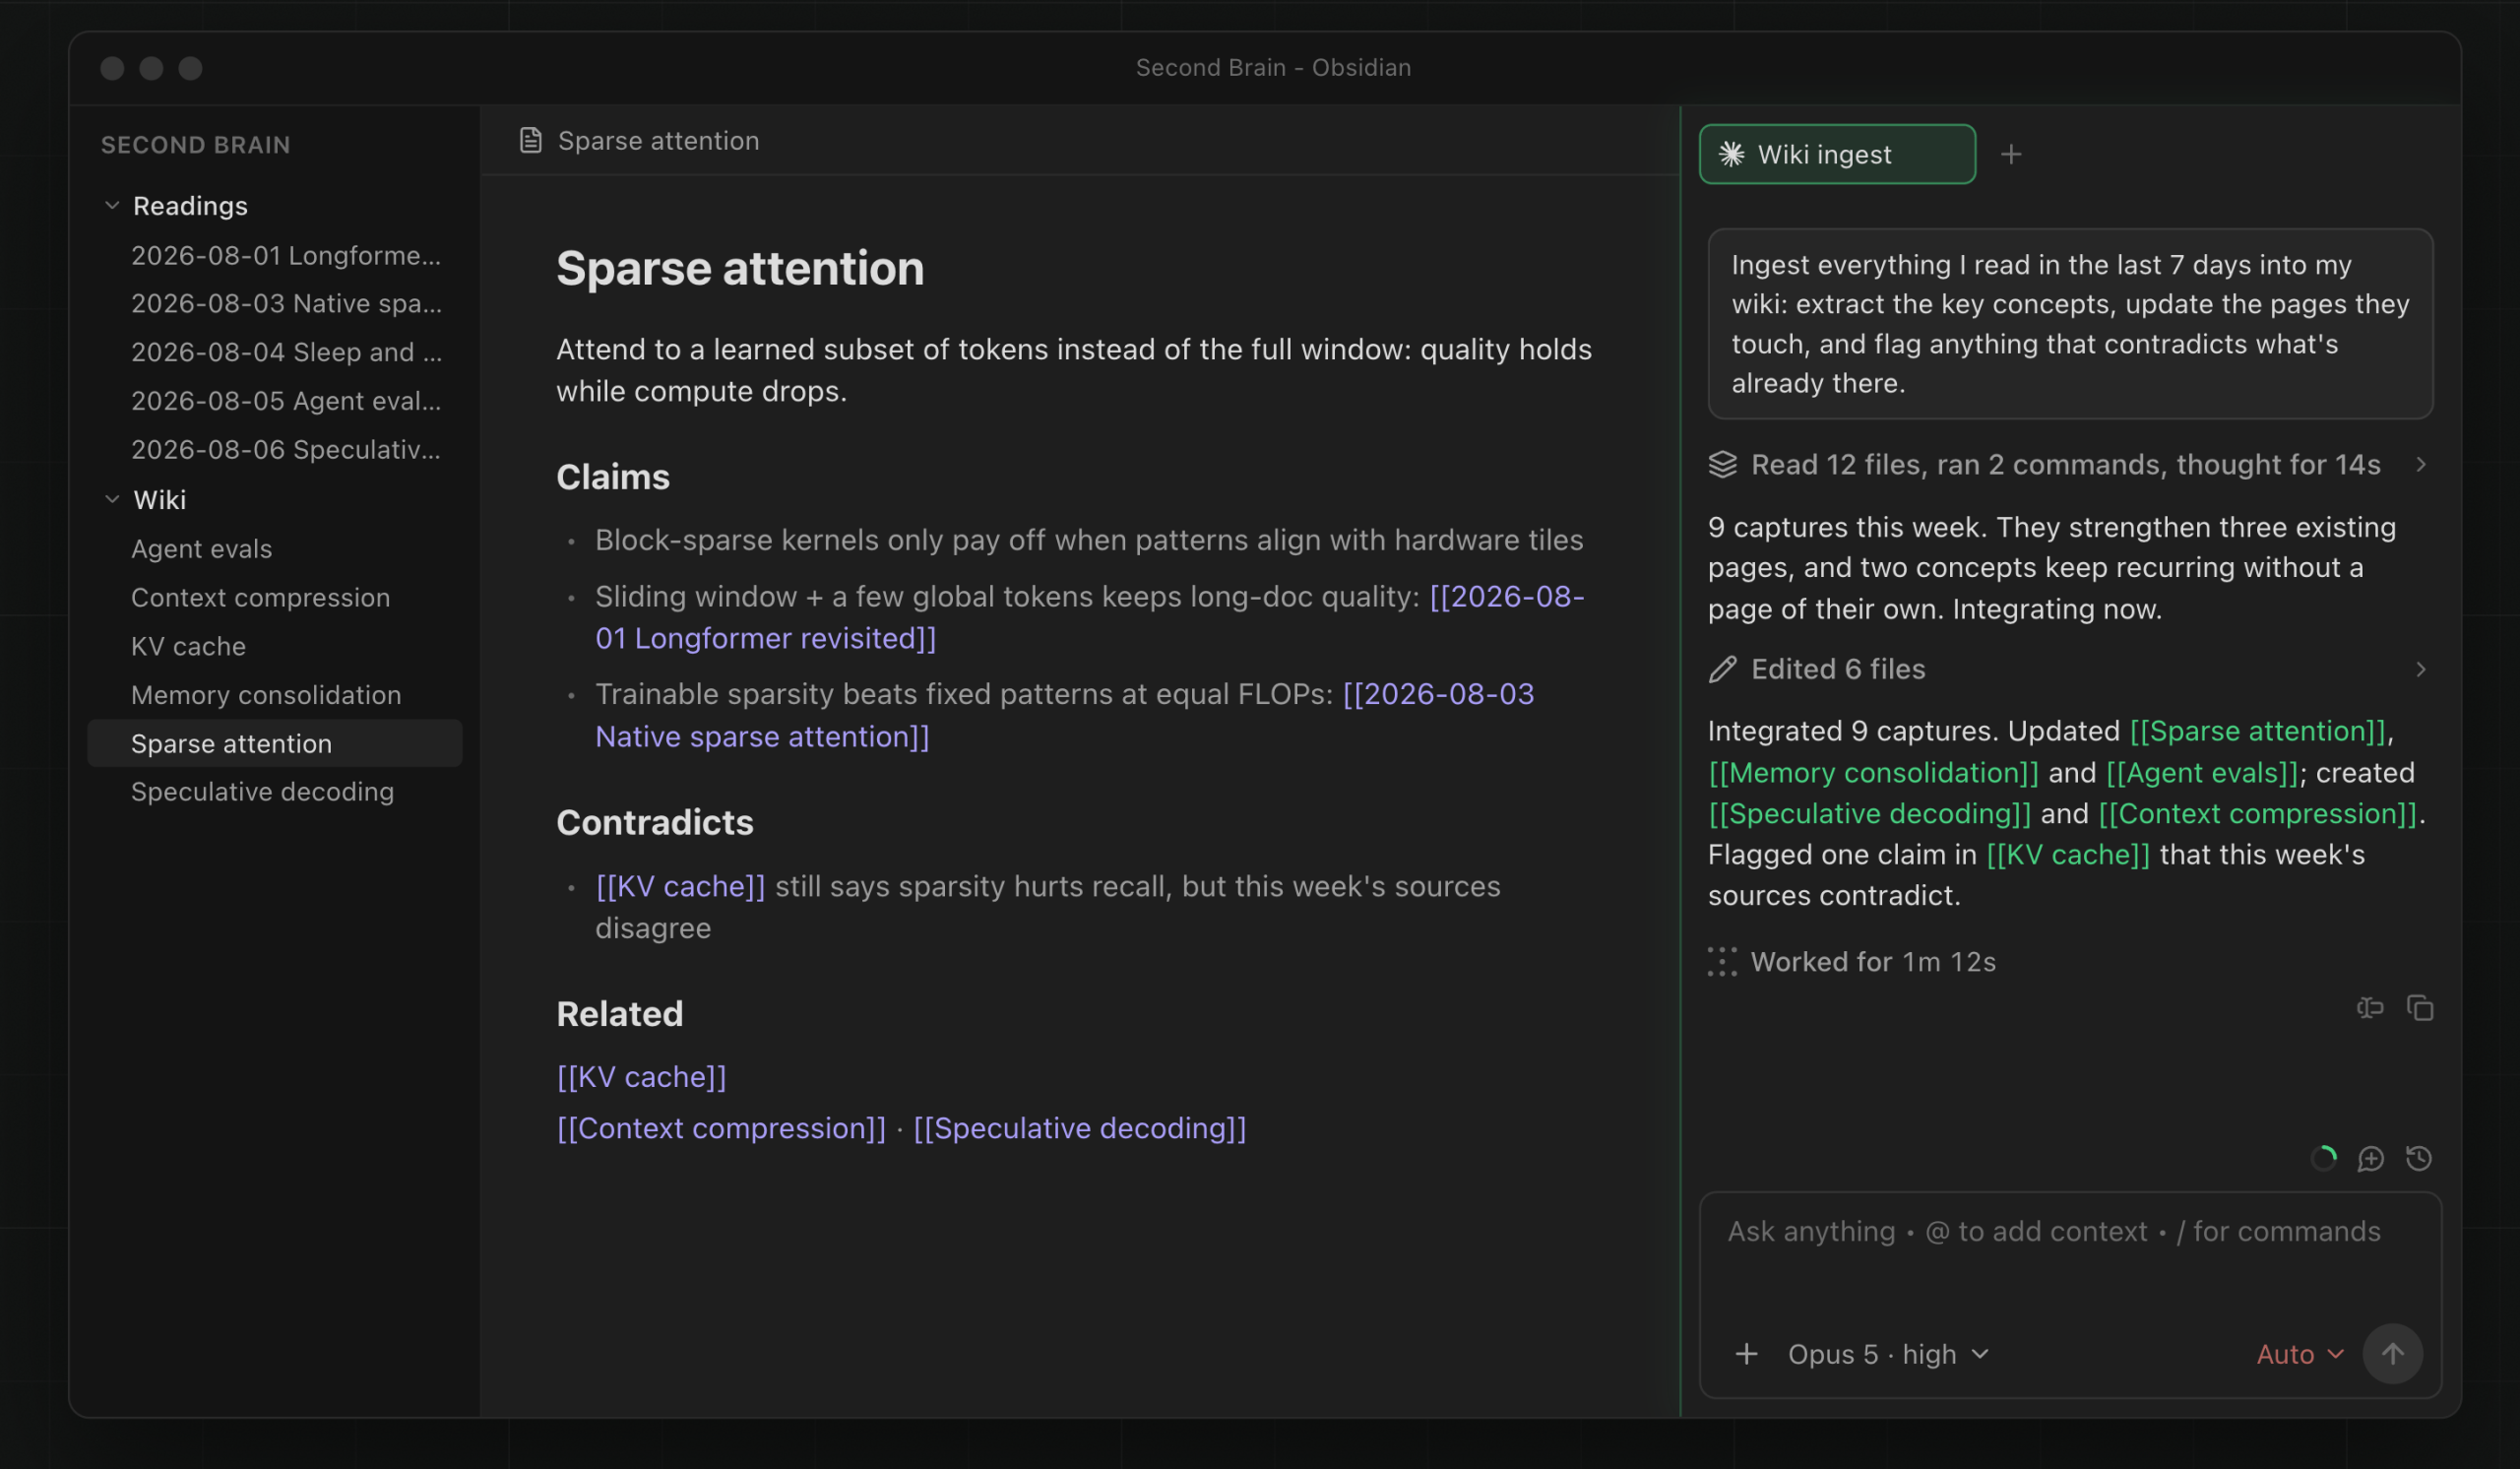Expand the Read 12 files details chevron
This screenshot has width=2520, height=1469.
coord(2421,465)
